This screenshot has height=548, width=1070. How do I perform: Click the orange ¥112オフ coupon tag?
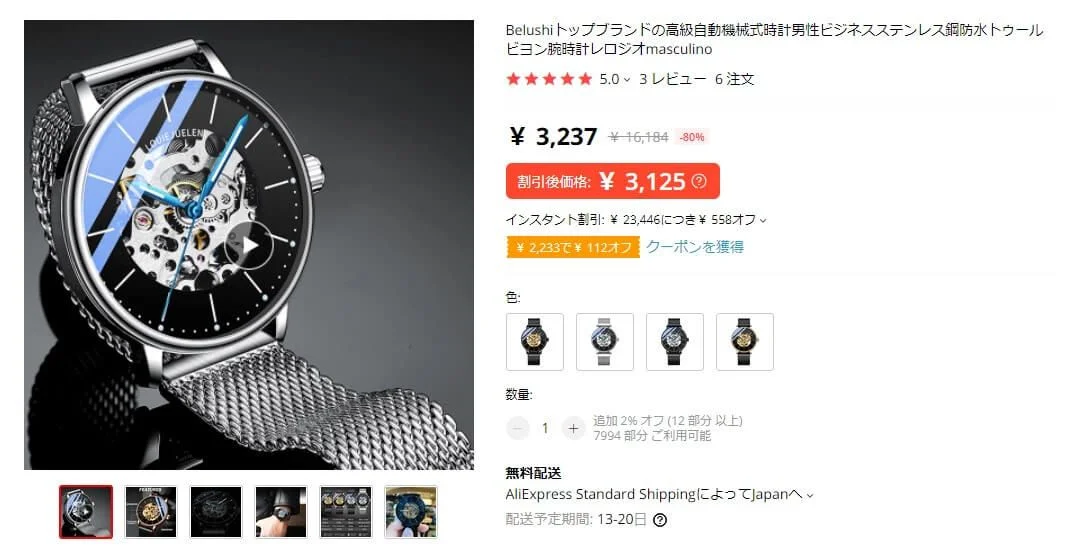(x=573, y=247)
